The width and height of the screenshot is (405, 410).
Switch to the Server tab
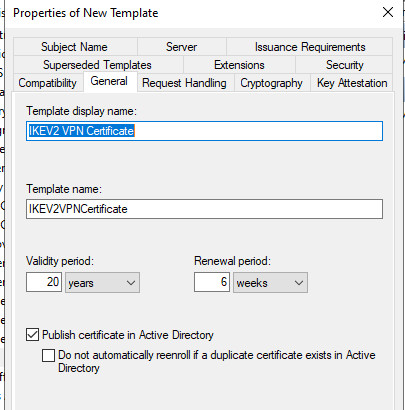(x=182, y=47)
